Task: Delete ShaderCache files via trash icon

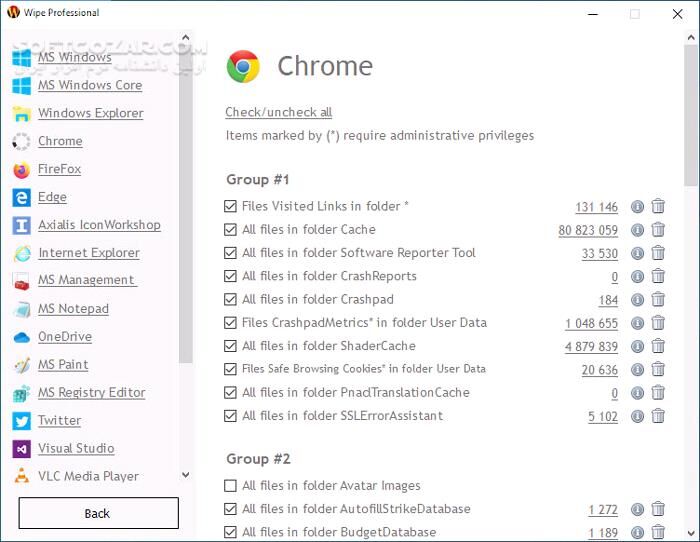Action: tap(658, 346)
